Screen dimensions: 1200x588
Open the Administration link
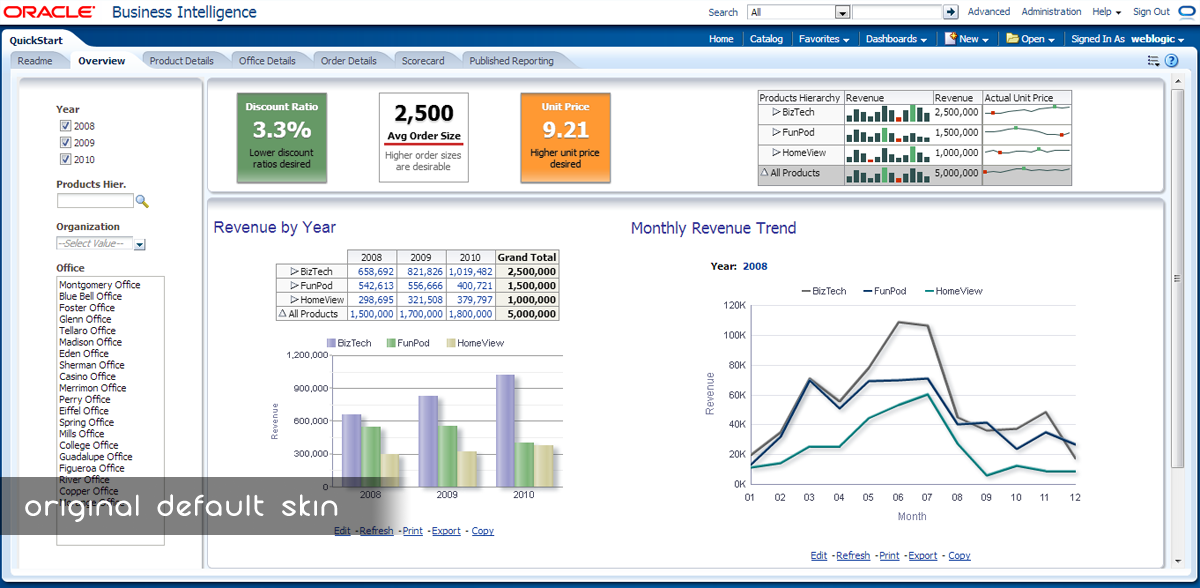click(x=1051, y=12)
